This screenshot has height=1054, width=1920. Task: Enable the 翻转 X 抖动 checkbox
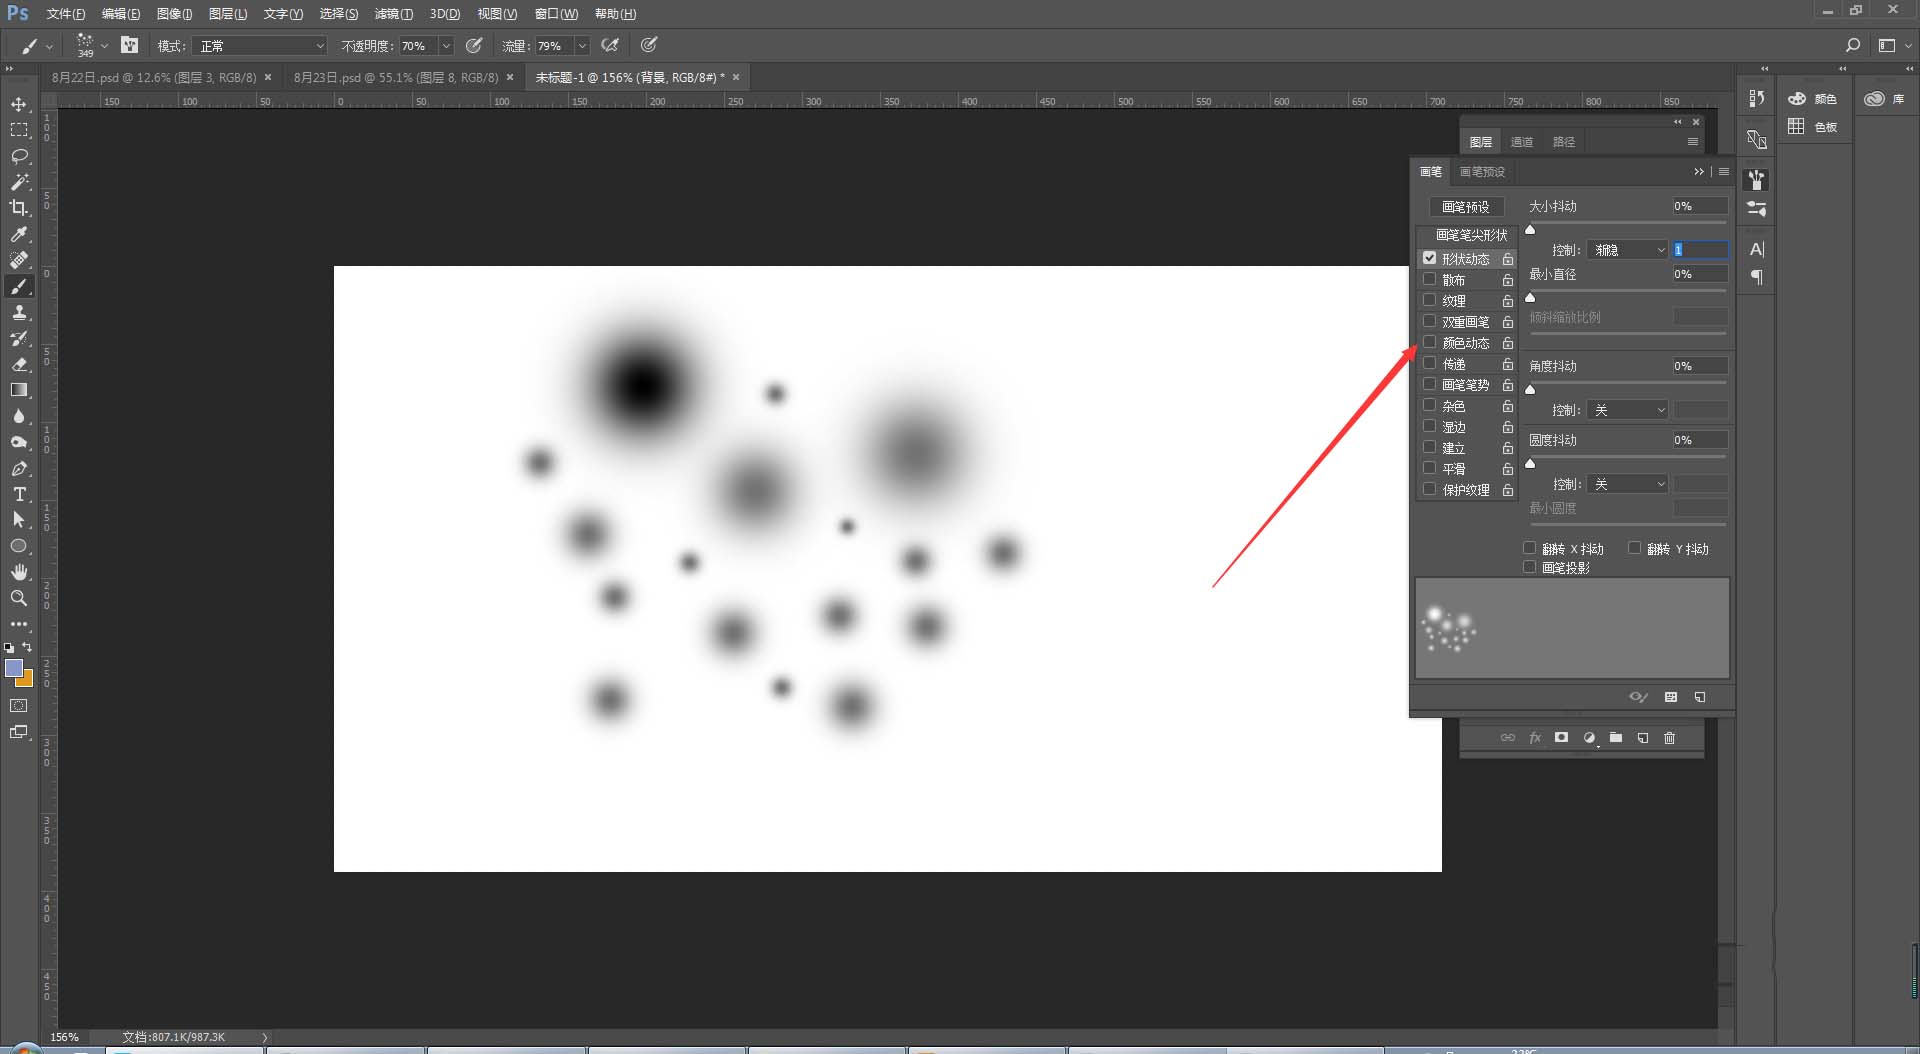coord(1530,548)
